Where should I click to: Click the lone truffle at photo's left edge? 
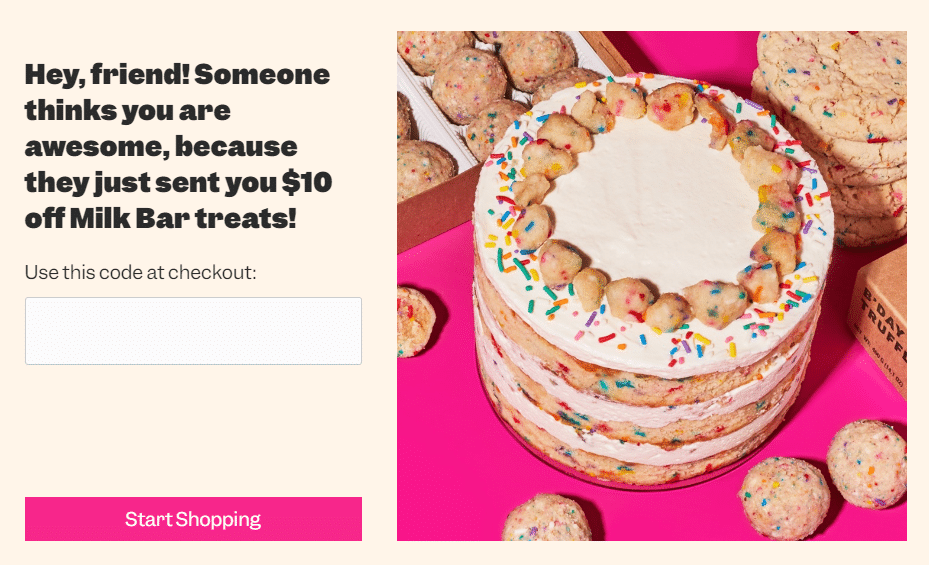point(415,322)
